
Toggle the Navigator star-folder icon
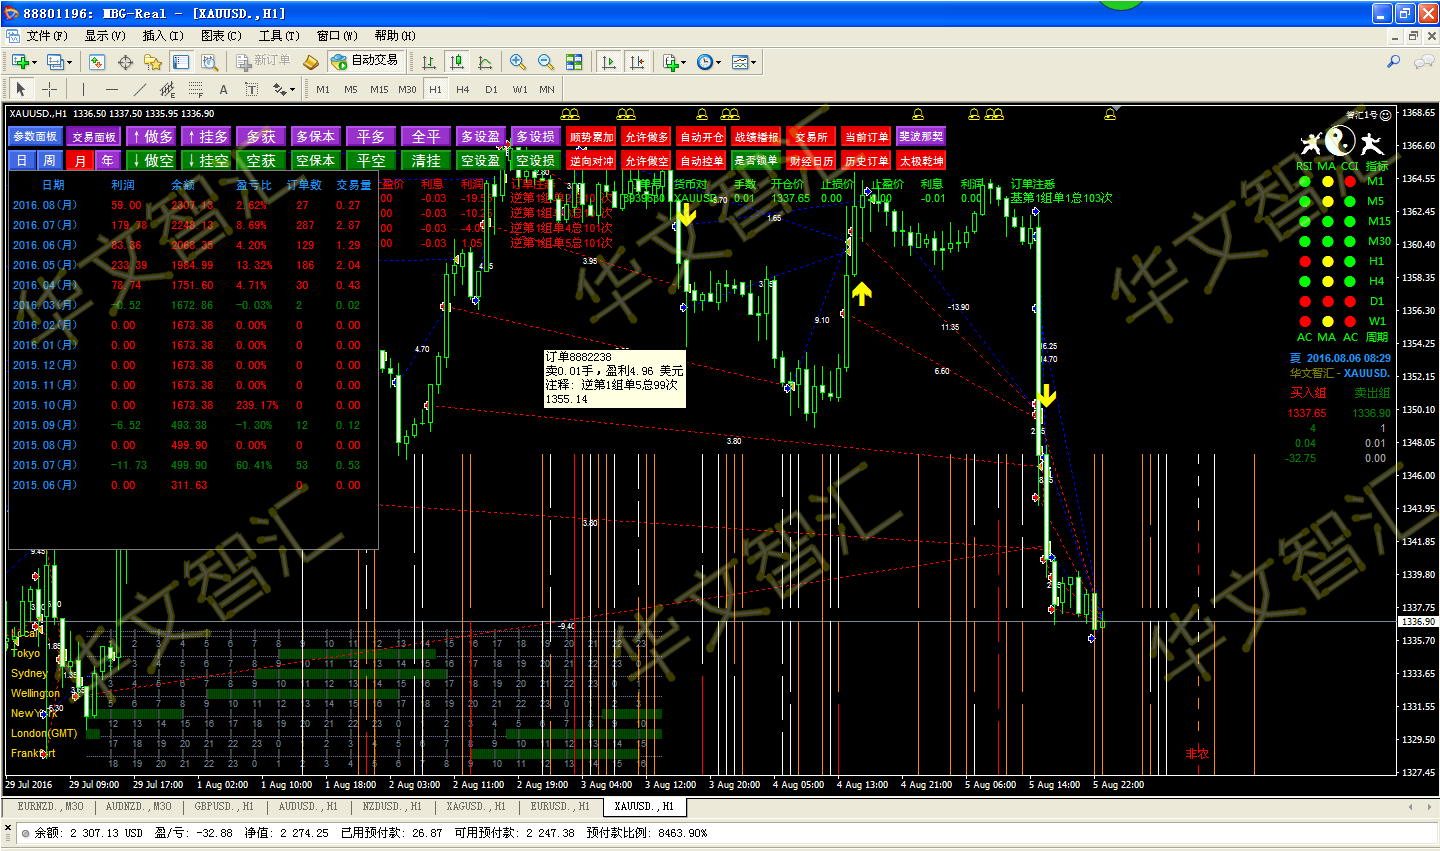coord(153,62)
